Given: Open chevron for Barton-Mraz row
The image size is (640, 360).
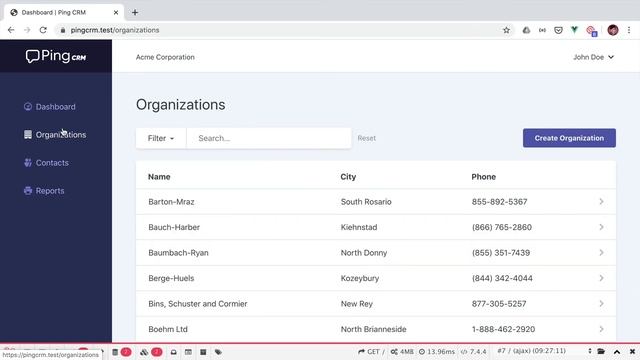Looking at the screenshot, I should pyautogui.click(x=601, y=202).
